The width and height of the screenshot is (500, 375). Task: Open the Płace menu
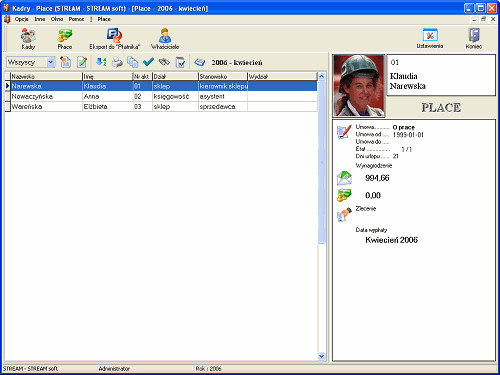pyautogui.click(x=104, y=19)
